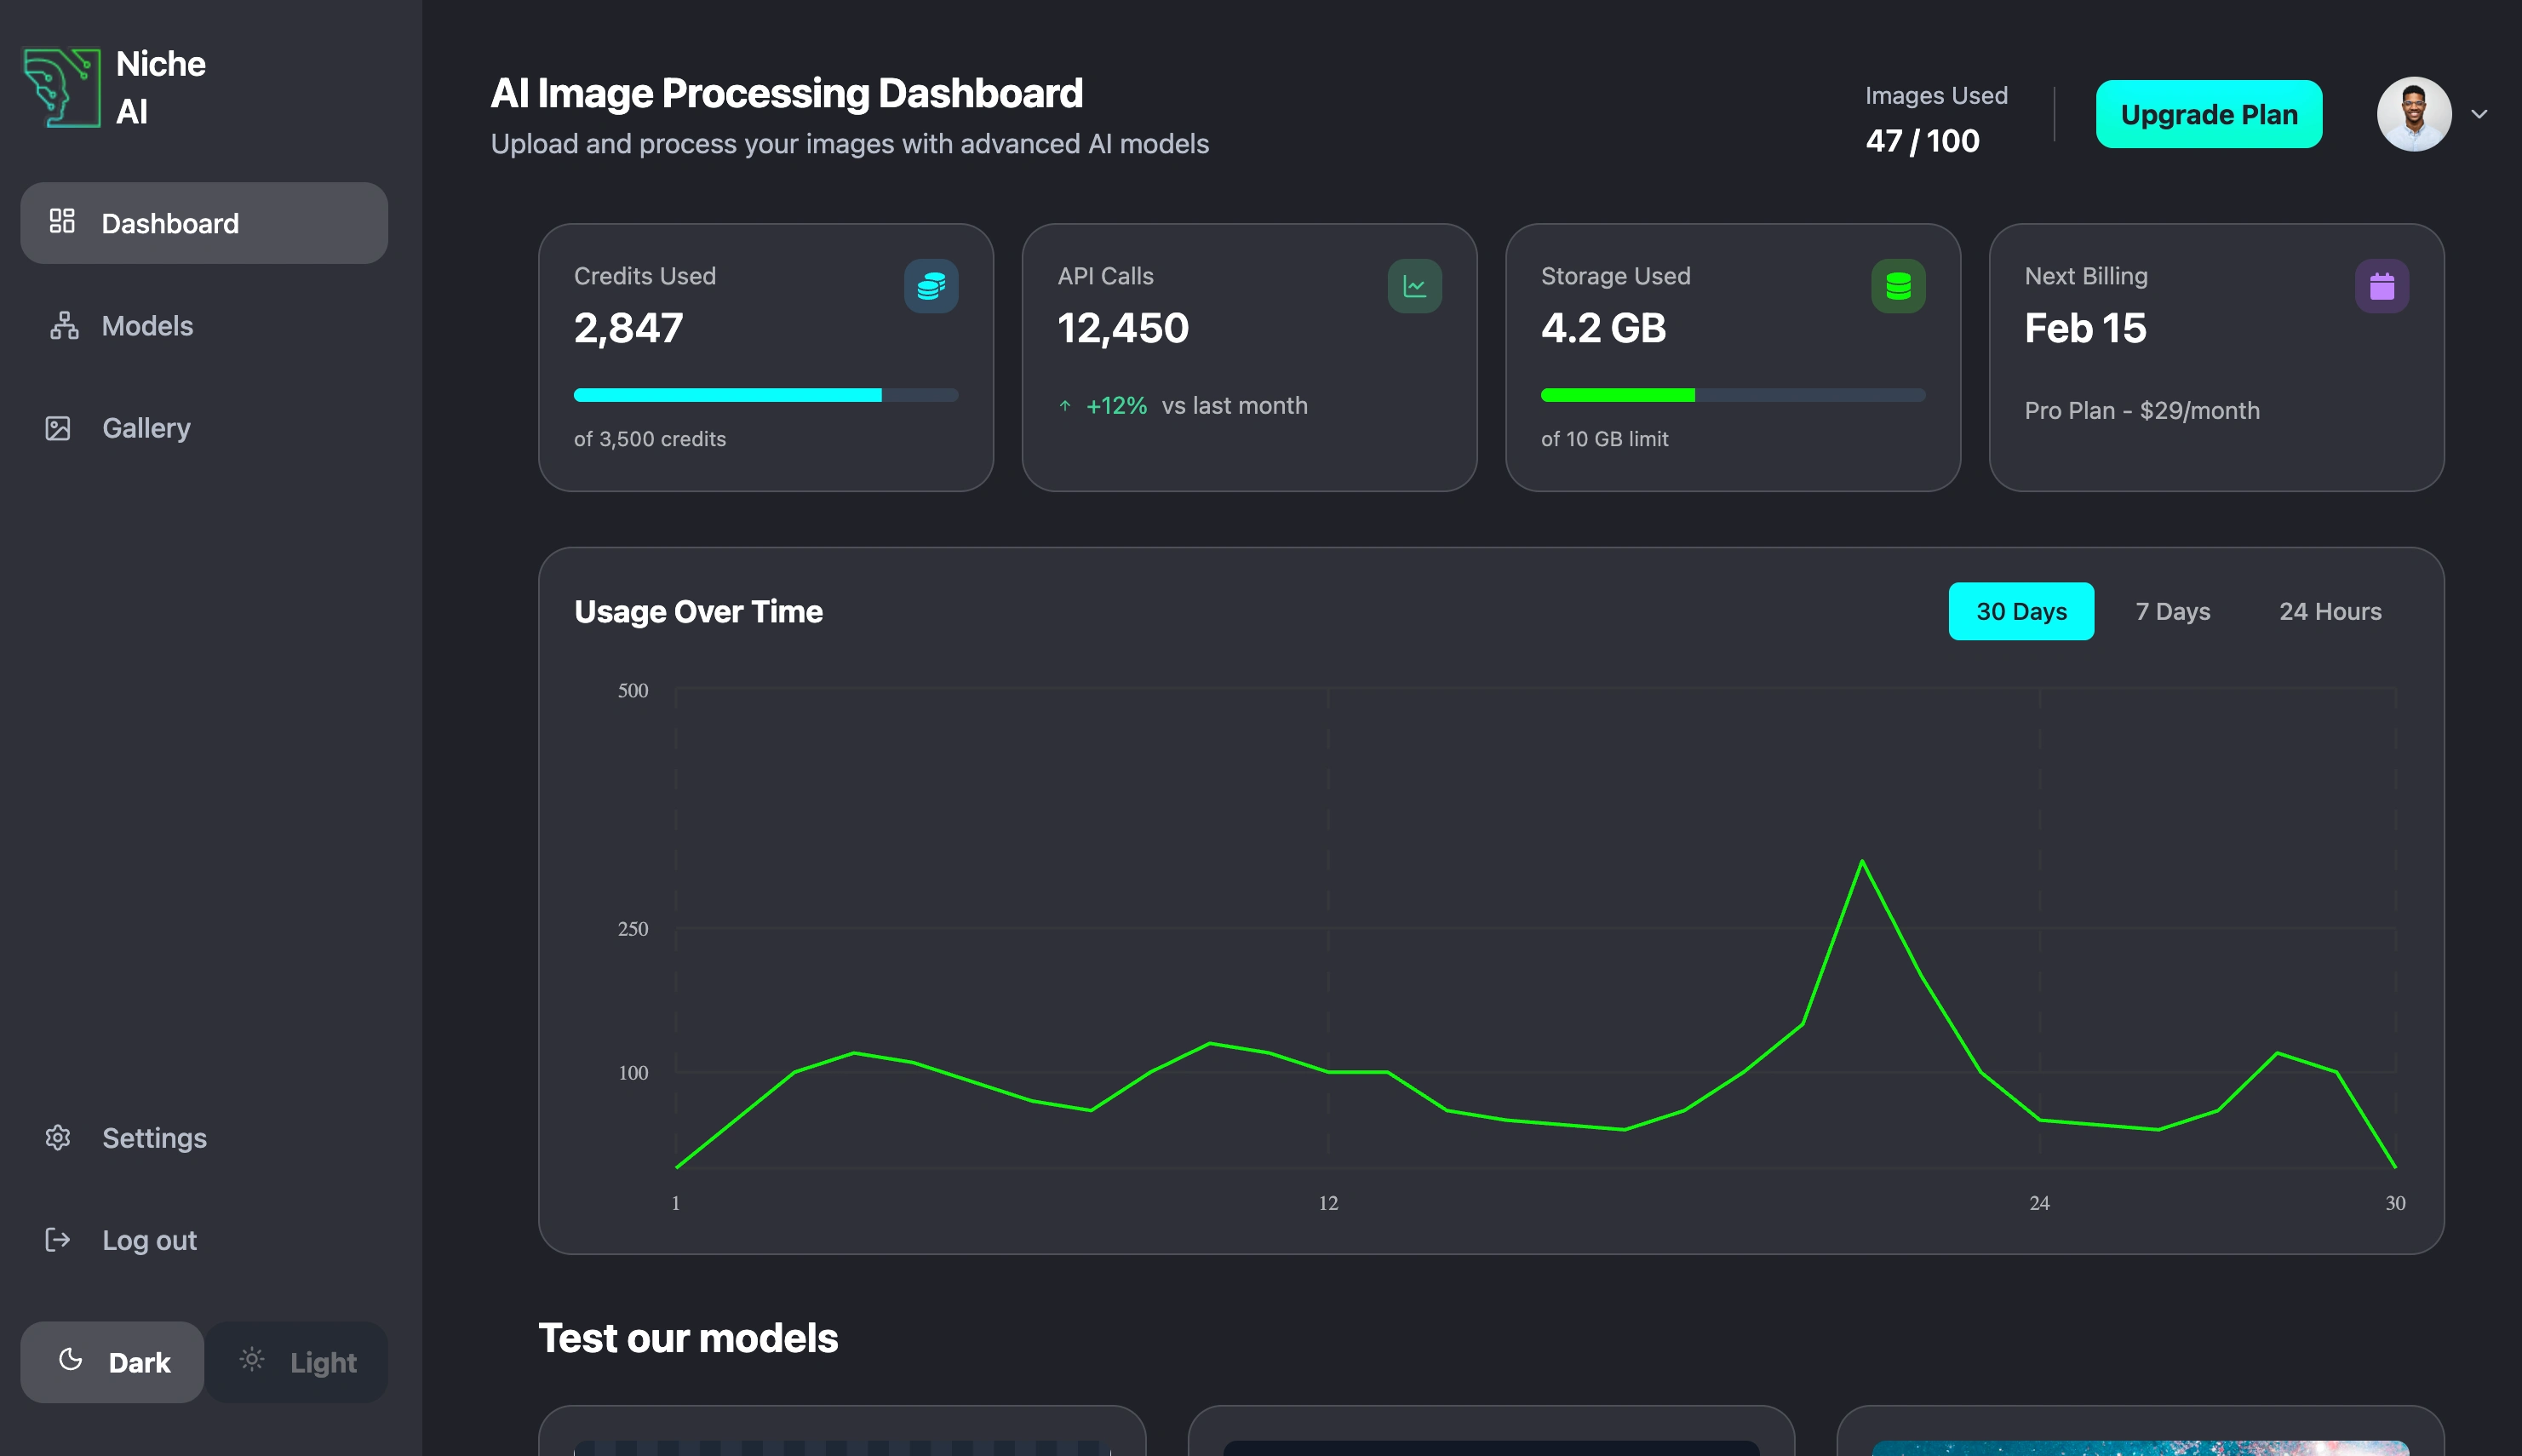Click the Log out arrow icon

(58, 1240)
